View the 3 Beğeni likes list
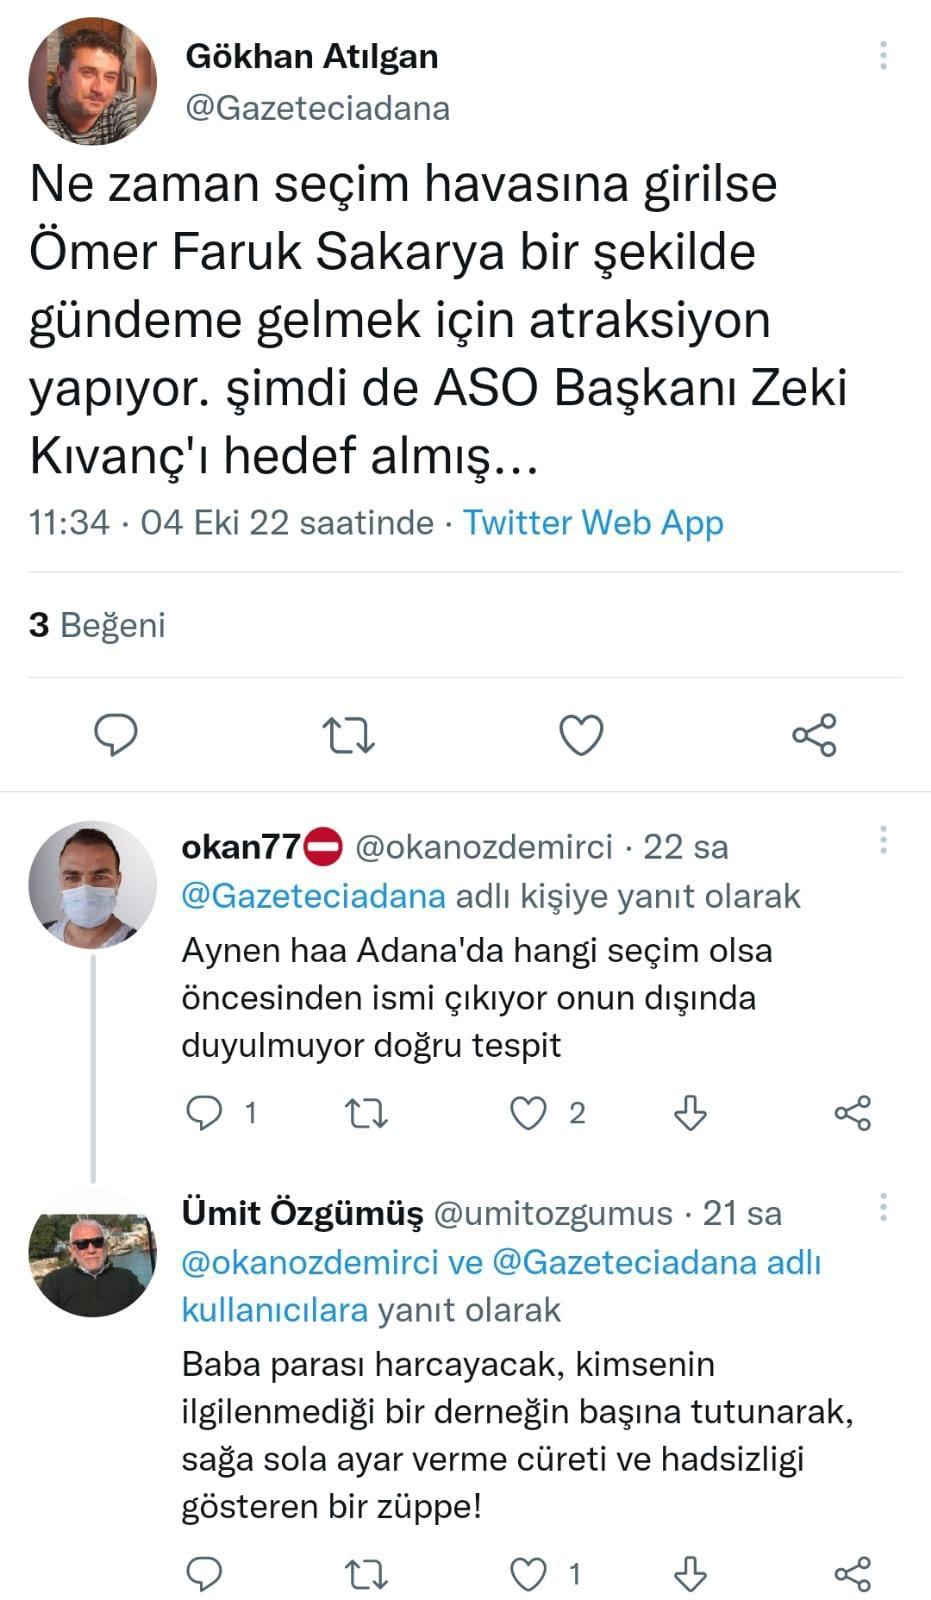931x1600 pixels. tap(97, 625)
